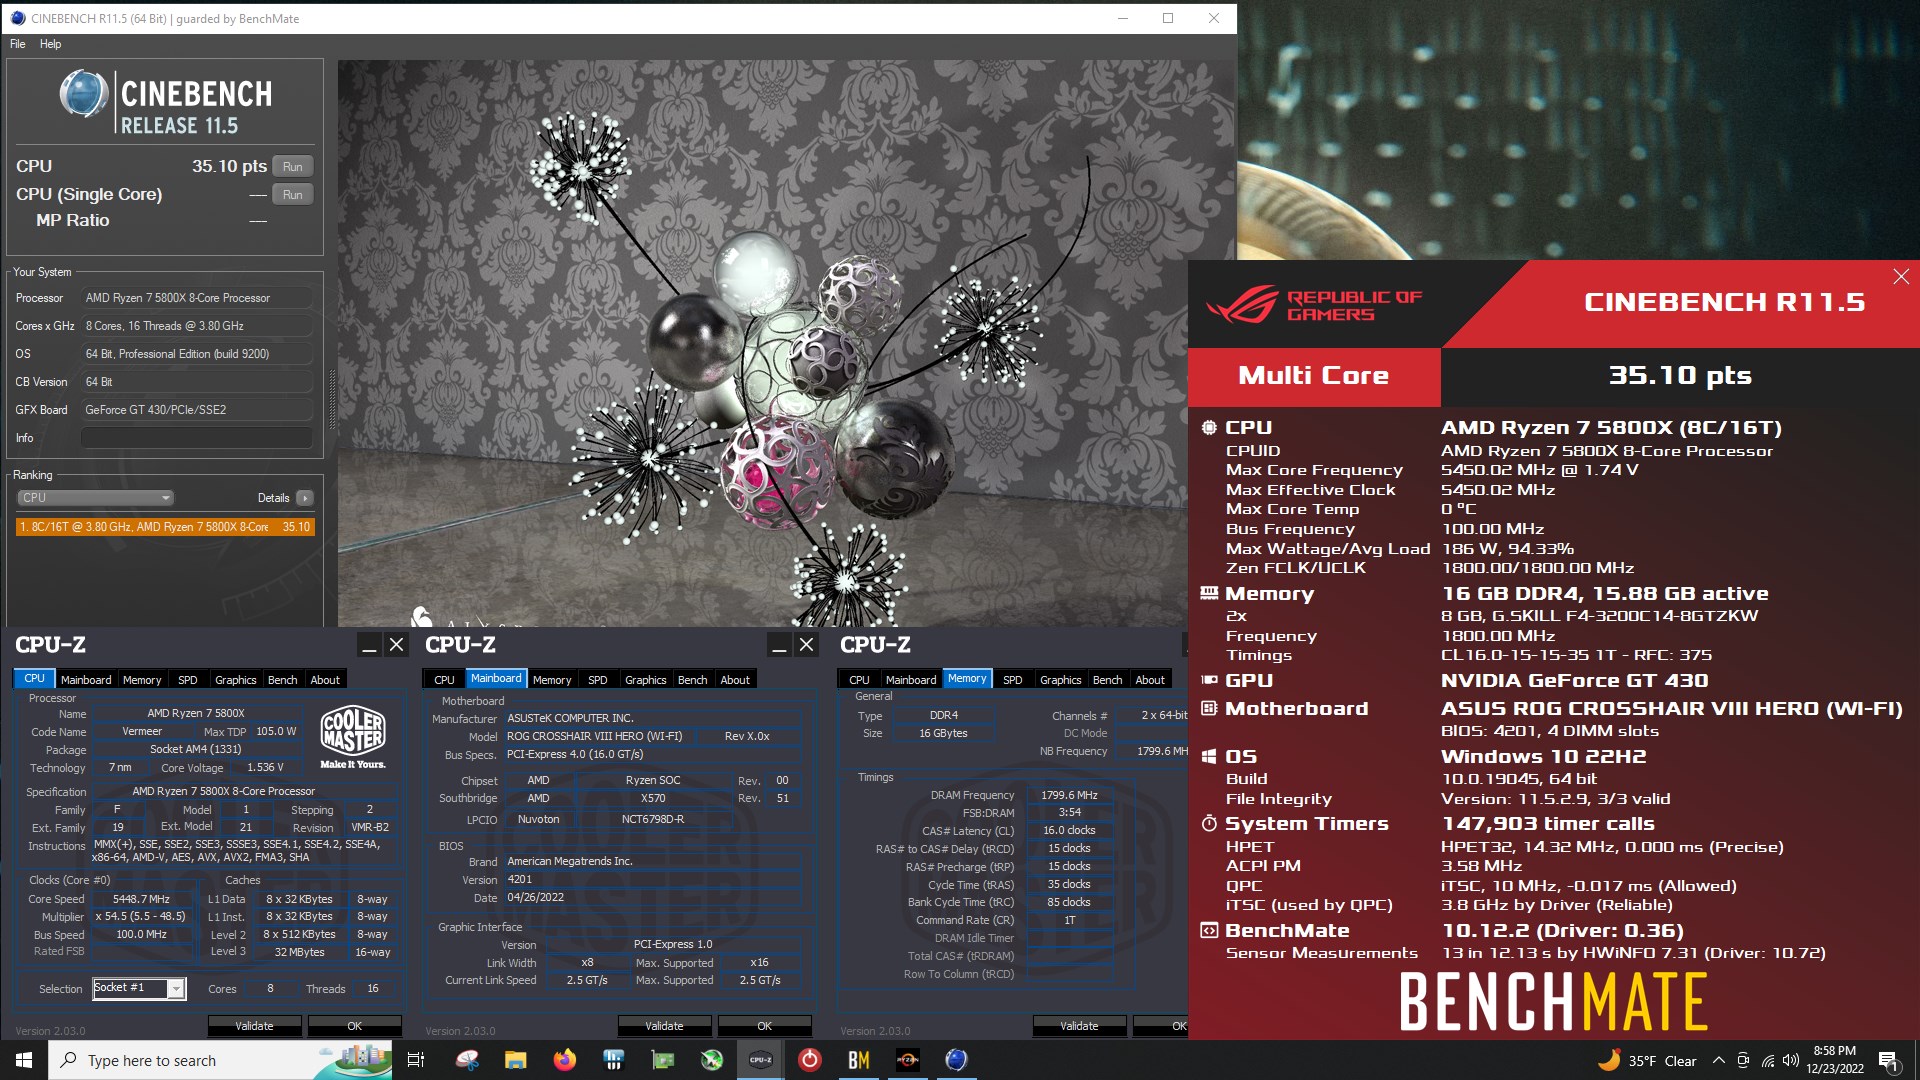Image resolution: width=1920 pixels, height=1080 pixels.
Task: Open About tab in first CPU-Z window
Action: tap(325, 680)
